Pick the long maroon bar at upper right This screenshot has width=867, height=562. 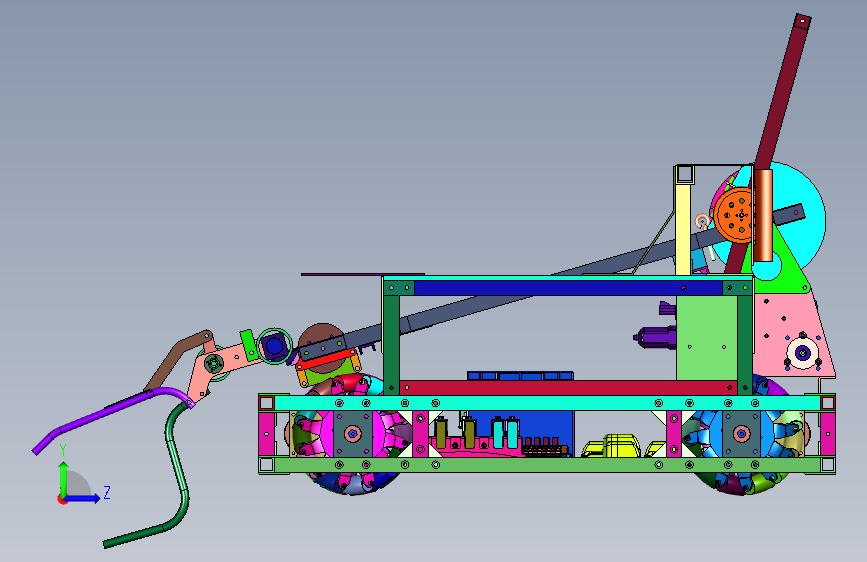click(x=784, y=94)
